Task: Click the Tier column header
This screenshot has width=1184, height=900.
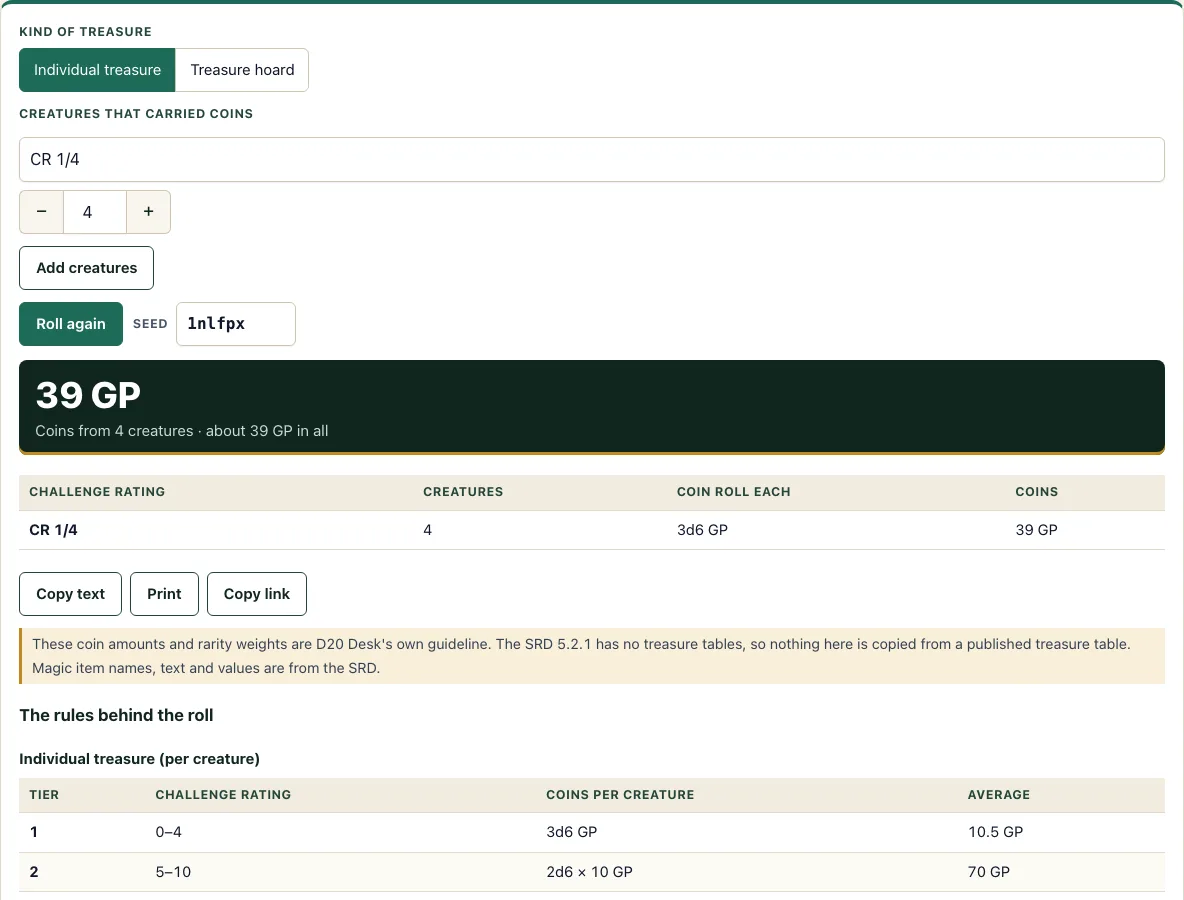Action: (x=45, y=795)
